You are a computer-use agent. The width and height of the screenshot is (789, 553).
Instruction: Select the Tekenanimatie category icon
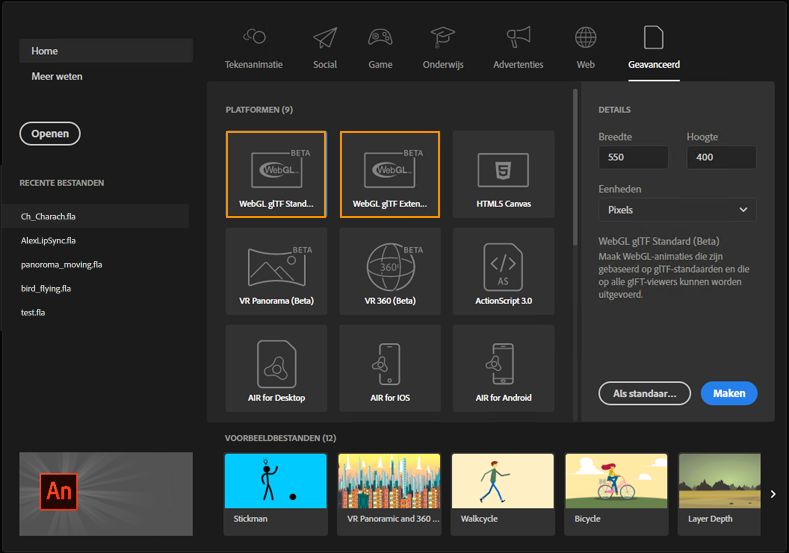(254, 36)
